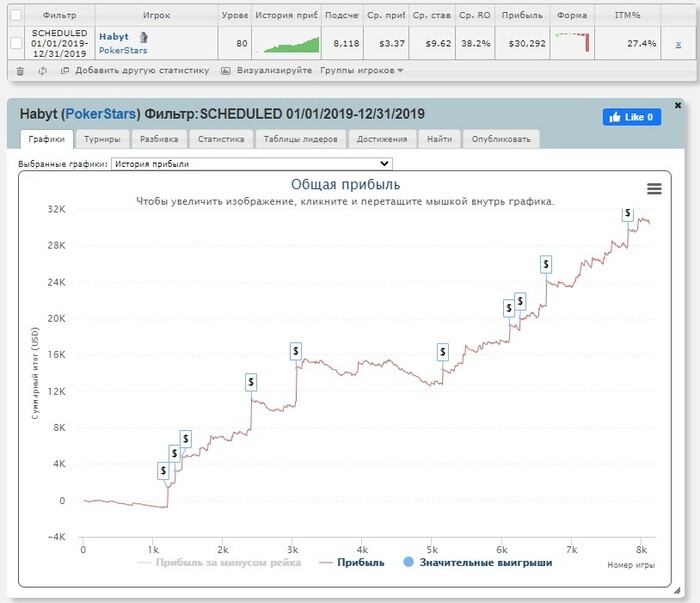Click the visualize chart icon
Image resolution: width=700 pixels, height=603 pixels.
tap(226, 71)
